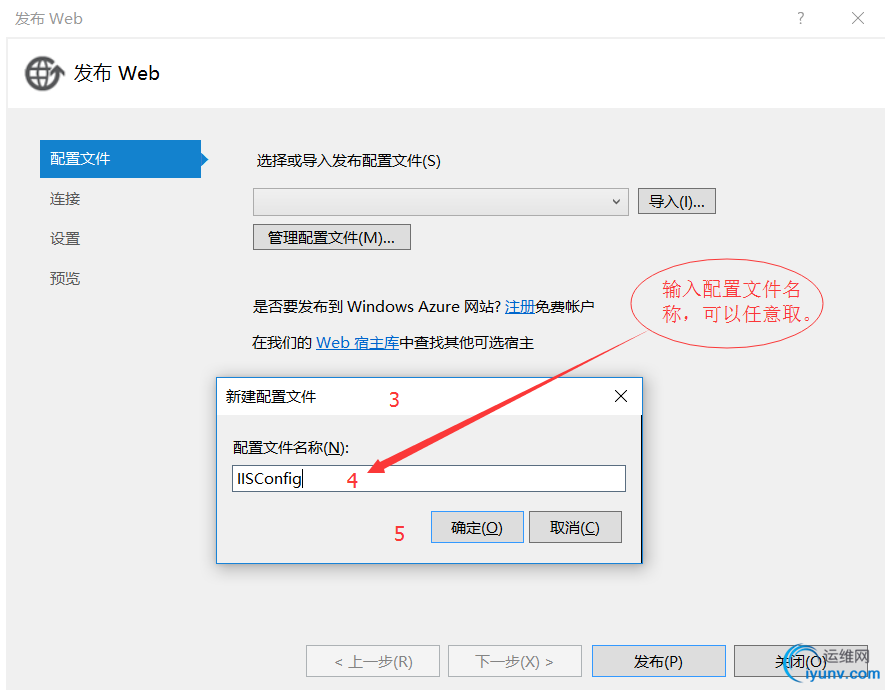Image resolution: width=886 pixels, height=690 pixels.
Task: Click the disabled 上一步(R) button
Action: pos(373,661)
